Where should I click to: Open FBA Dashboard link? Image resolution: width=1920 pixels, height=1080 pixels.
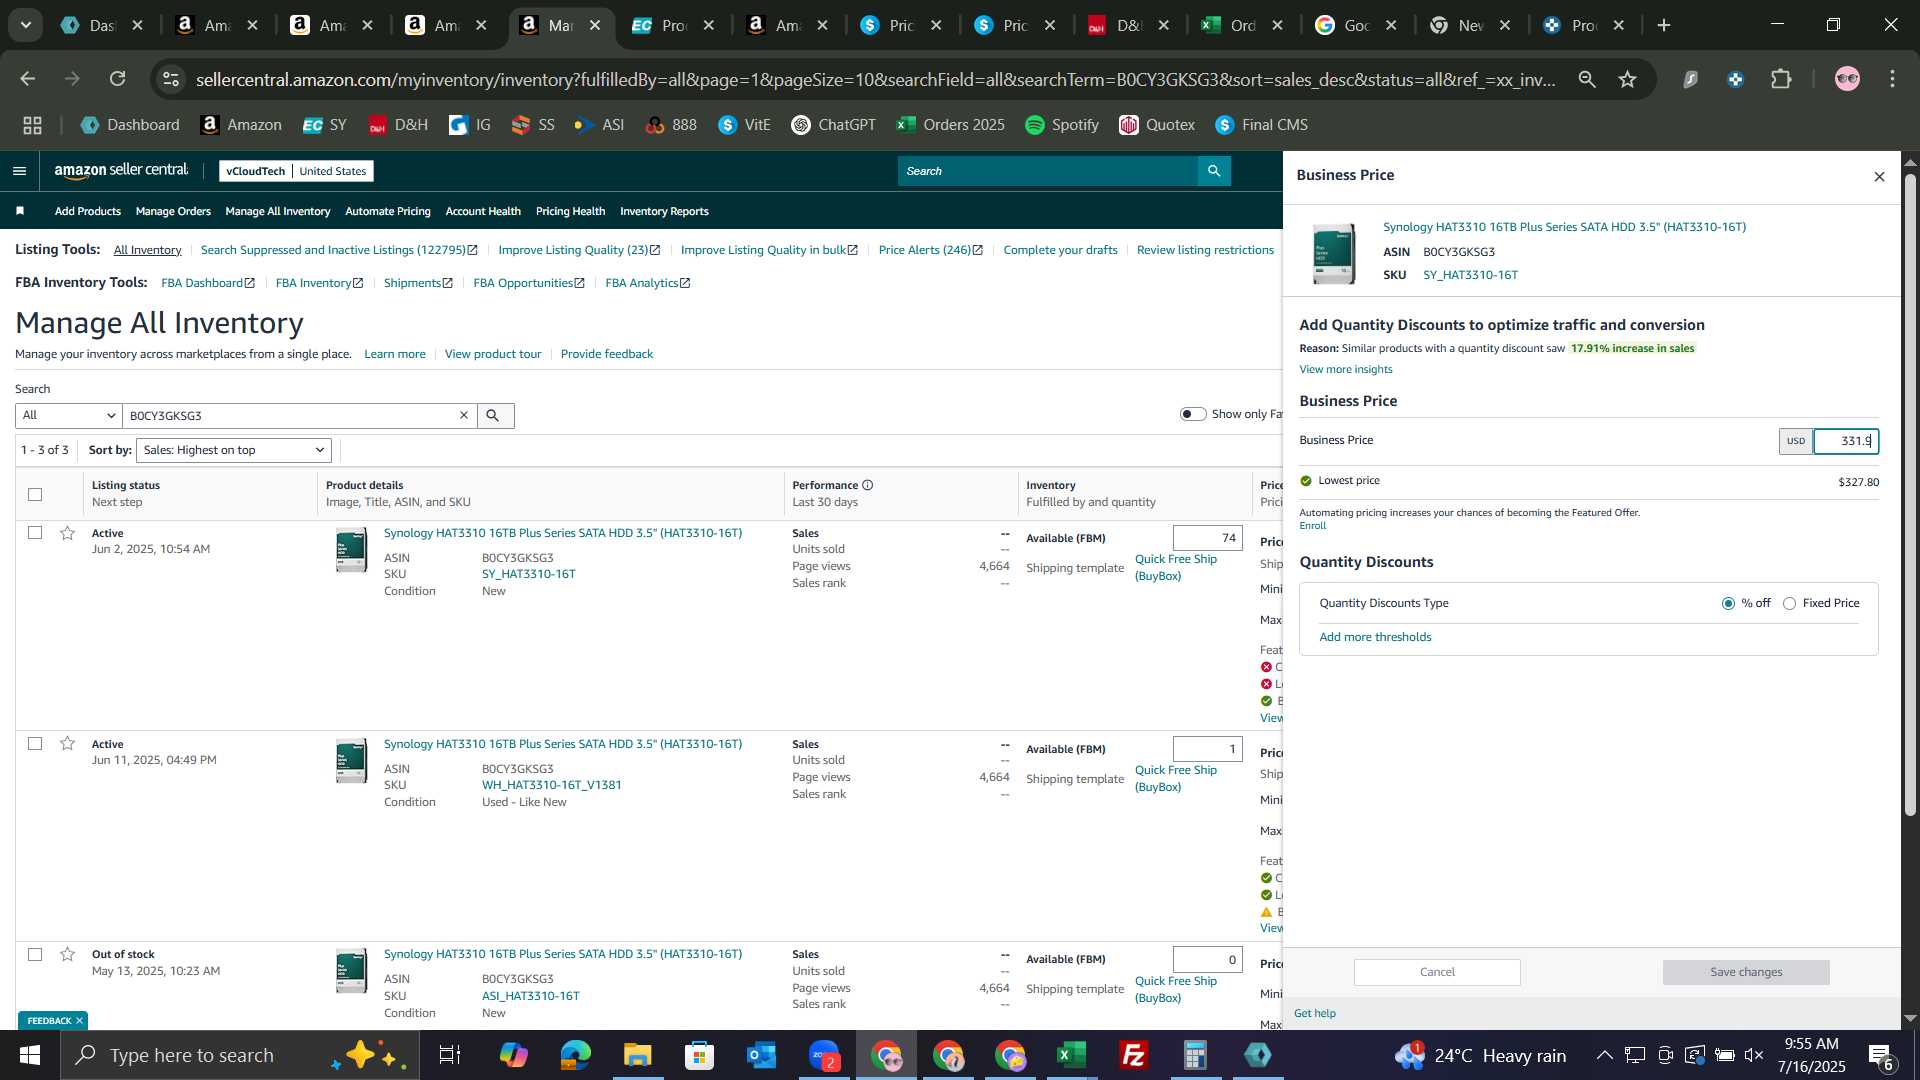[208, 283]
